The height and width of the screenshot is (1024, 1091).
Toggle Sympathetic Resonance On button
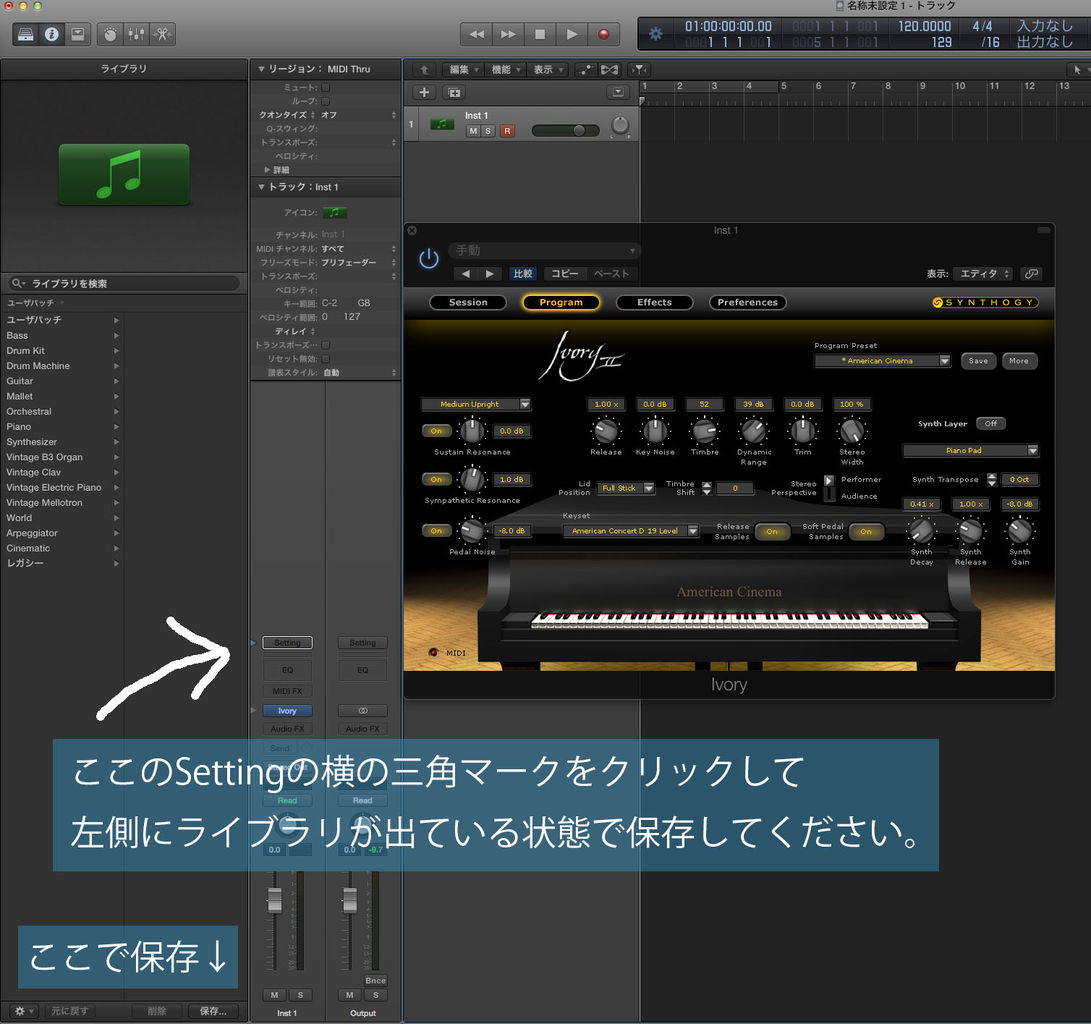click(x=436, y=479)
